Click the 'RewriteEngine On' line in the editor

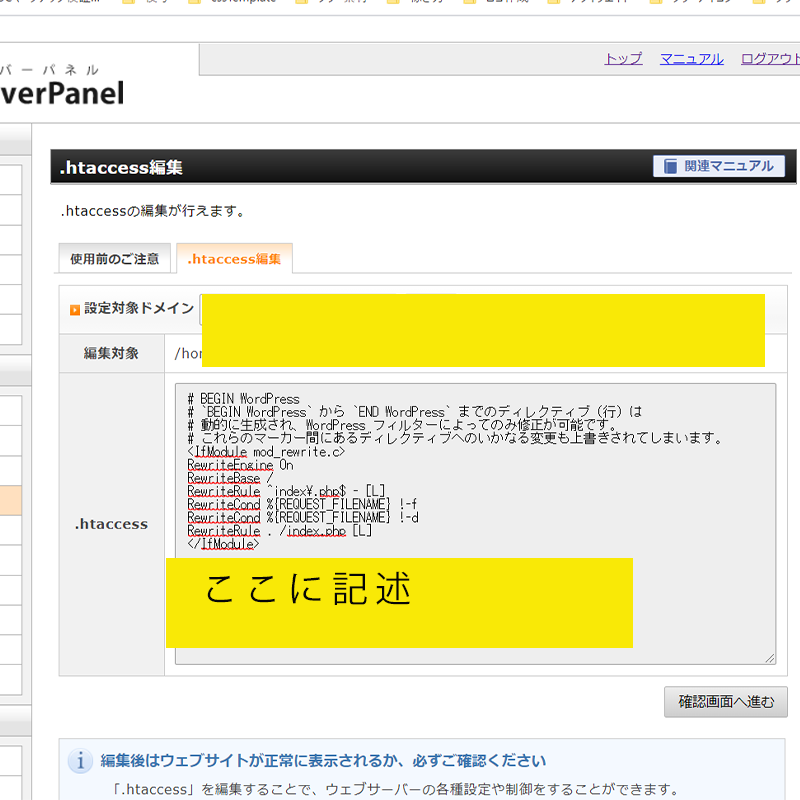(240, 465)
